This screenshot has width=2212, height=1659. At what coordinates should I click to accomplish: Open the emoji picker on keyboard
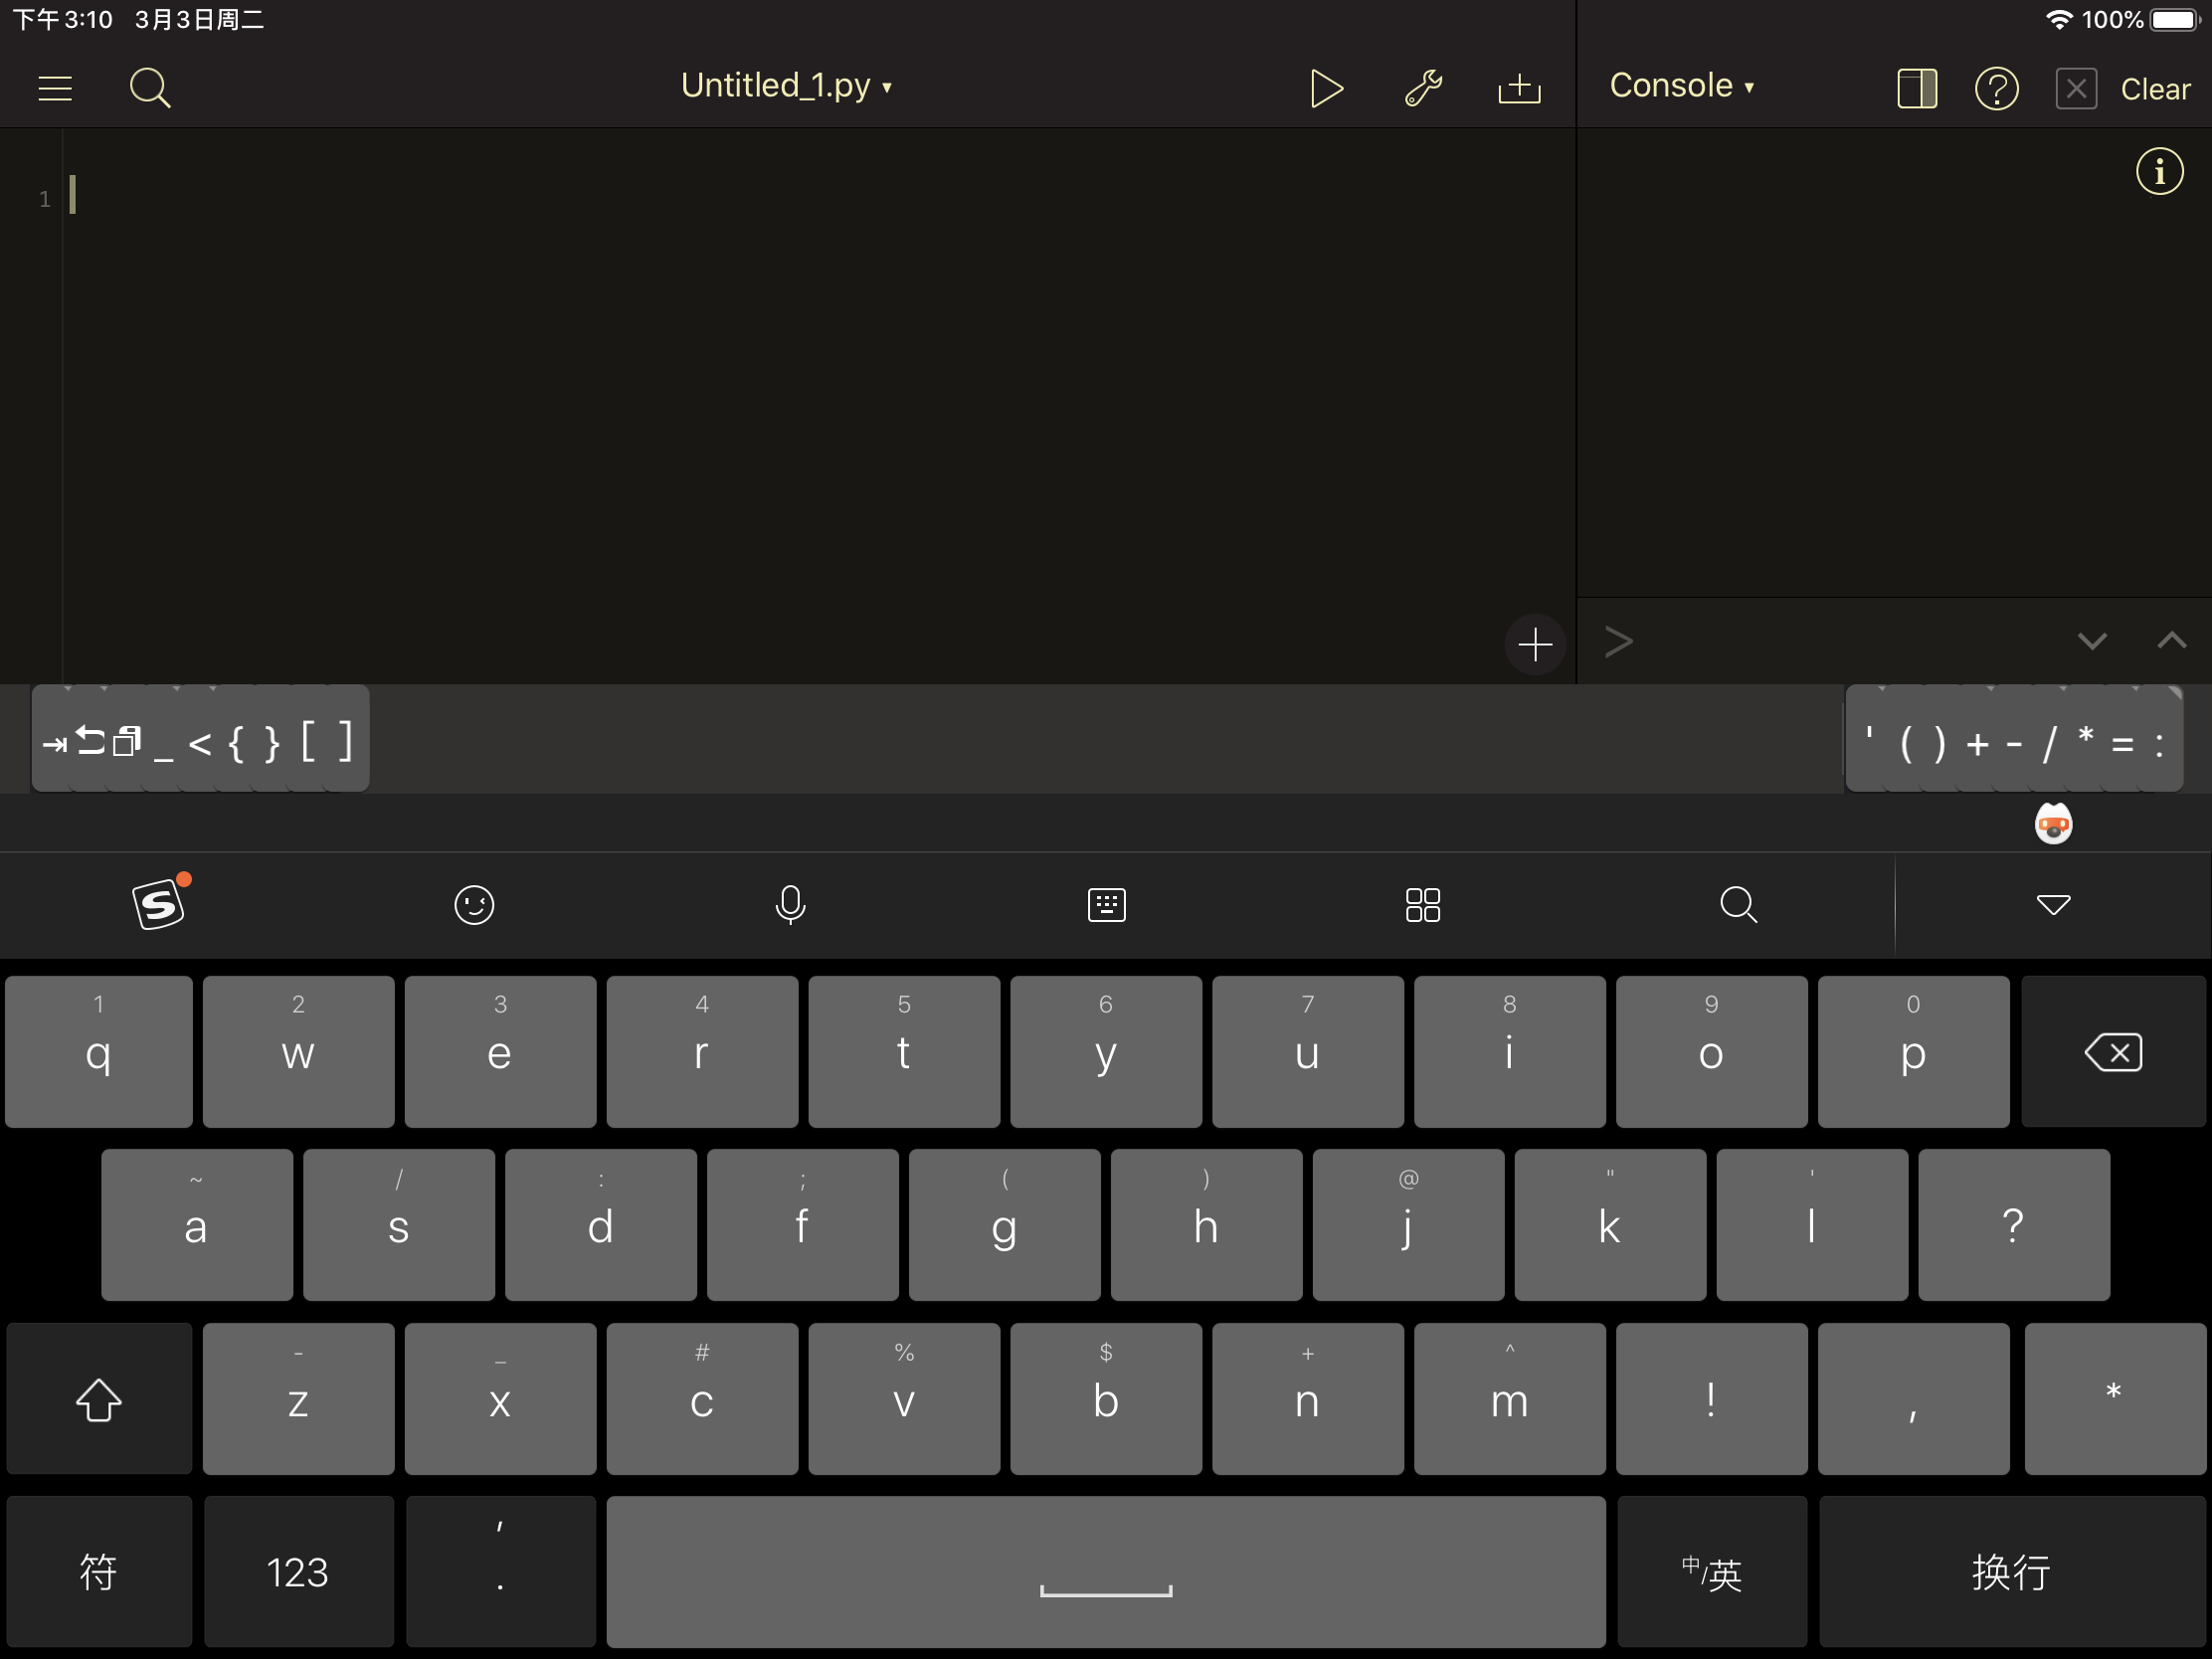click(474, 904)
